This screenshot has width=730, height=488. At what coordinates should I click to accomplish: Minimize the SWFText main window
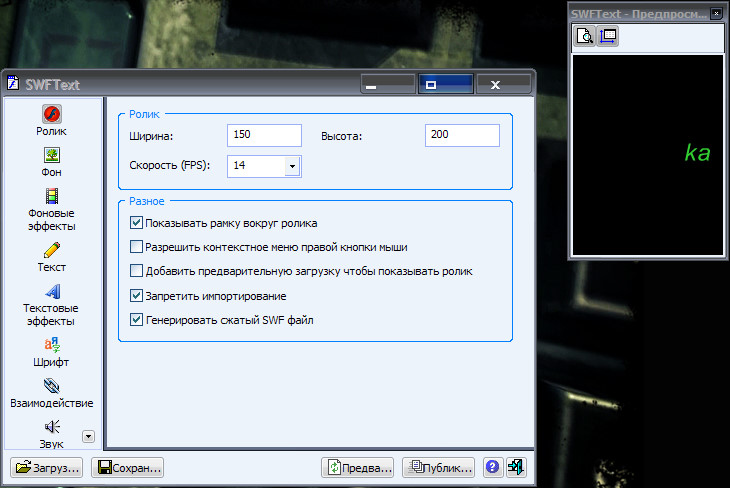click(387, 84)
